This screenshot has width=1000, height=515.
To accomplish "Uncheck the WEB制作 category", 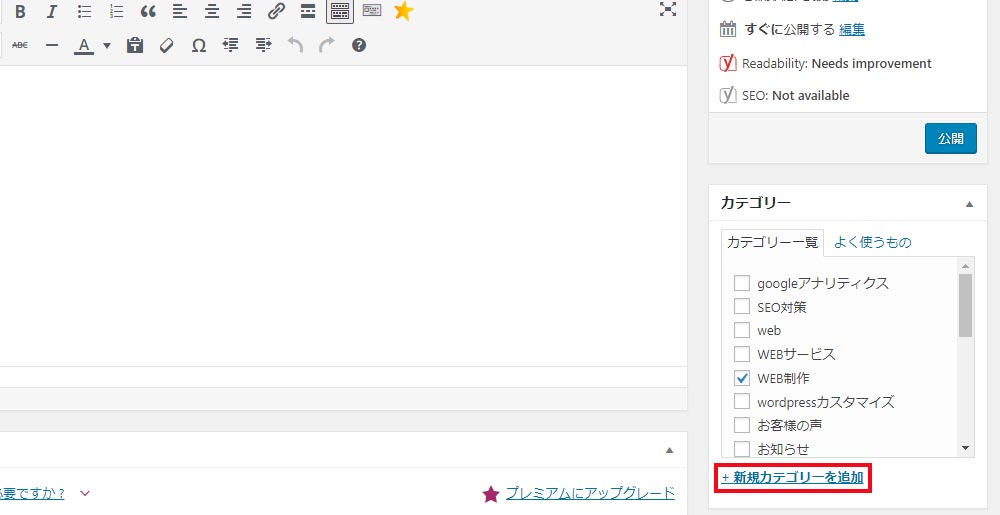I will pyautogui.click(x=742, y=378).
